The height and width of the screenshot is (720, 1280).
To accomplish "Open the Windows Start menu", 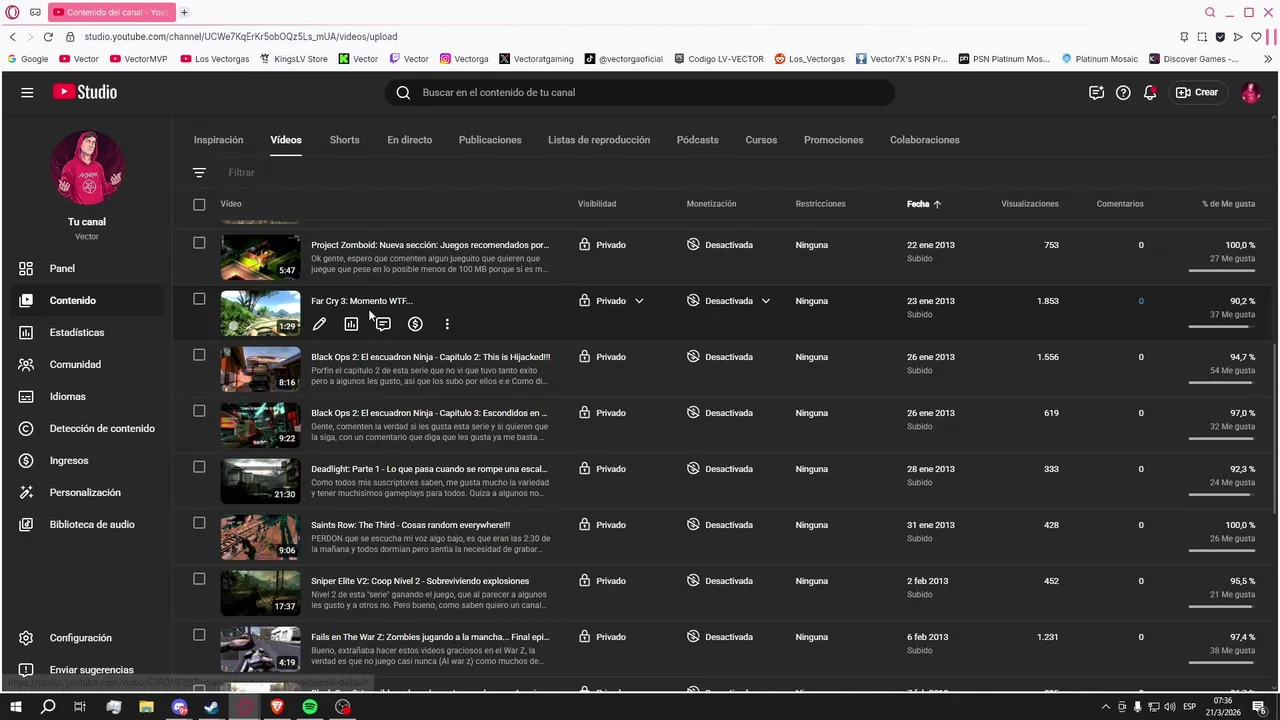I will click(x=16, y=707).
